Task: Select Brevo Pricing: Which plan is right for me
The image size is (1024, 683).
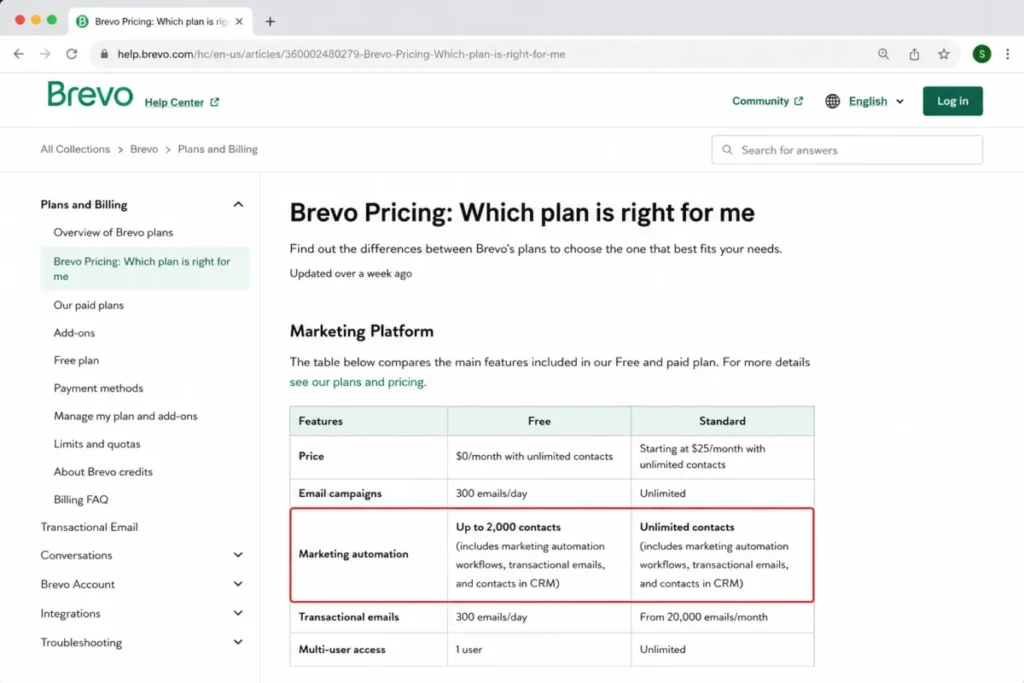Action: pyautogui.click(x=145, y=268)
